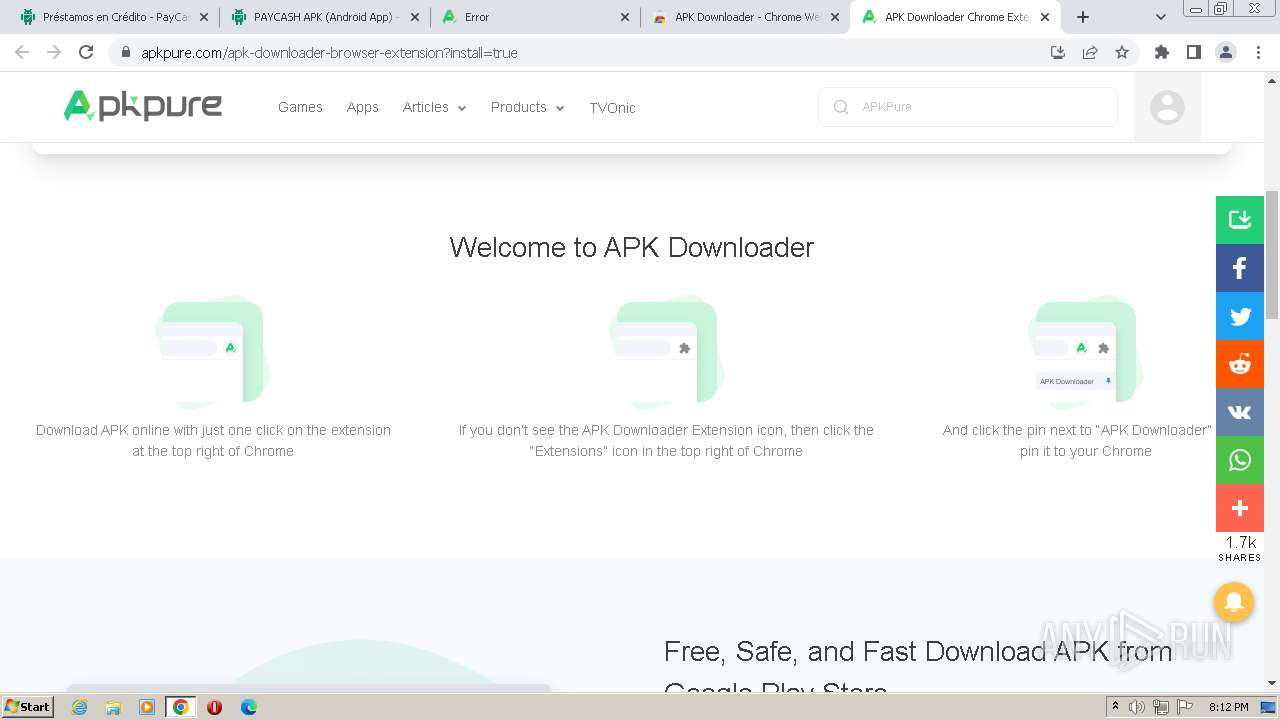Bookmark this page with the star icon
Image resolution: width=1280 pixels, height=720 pixels.
tap(1122, 52)
